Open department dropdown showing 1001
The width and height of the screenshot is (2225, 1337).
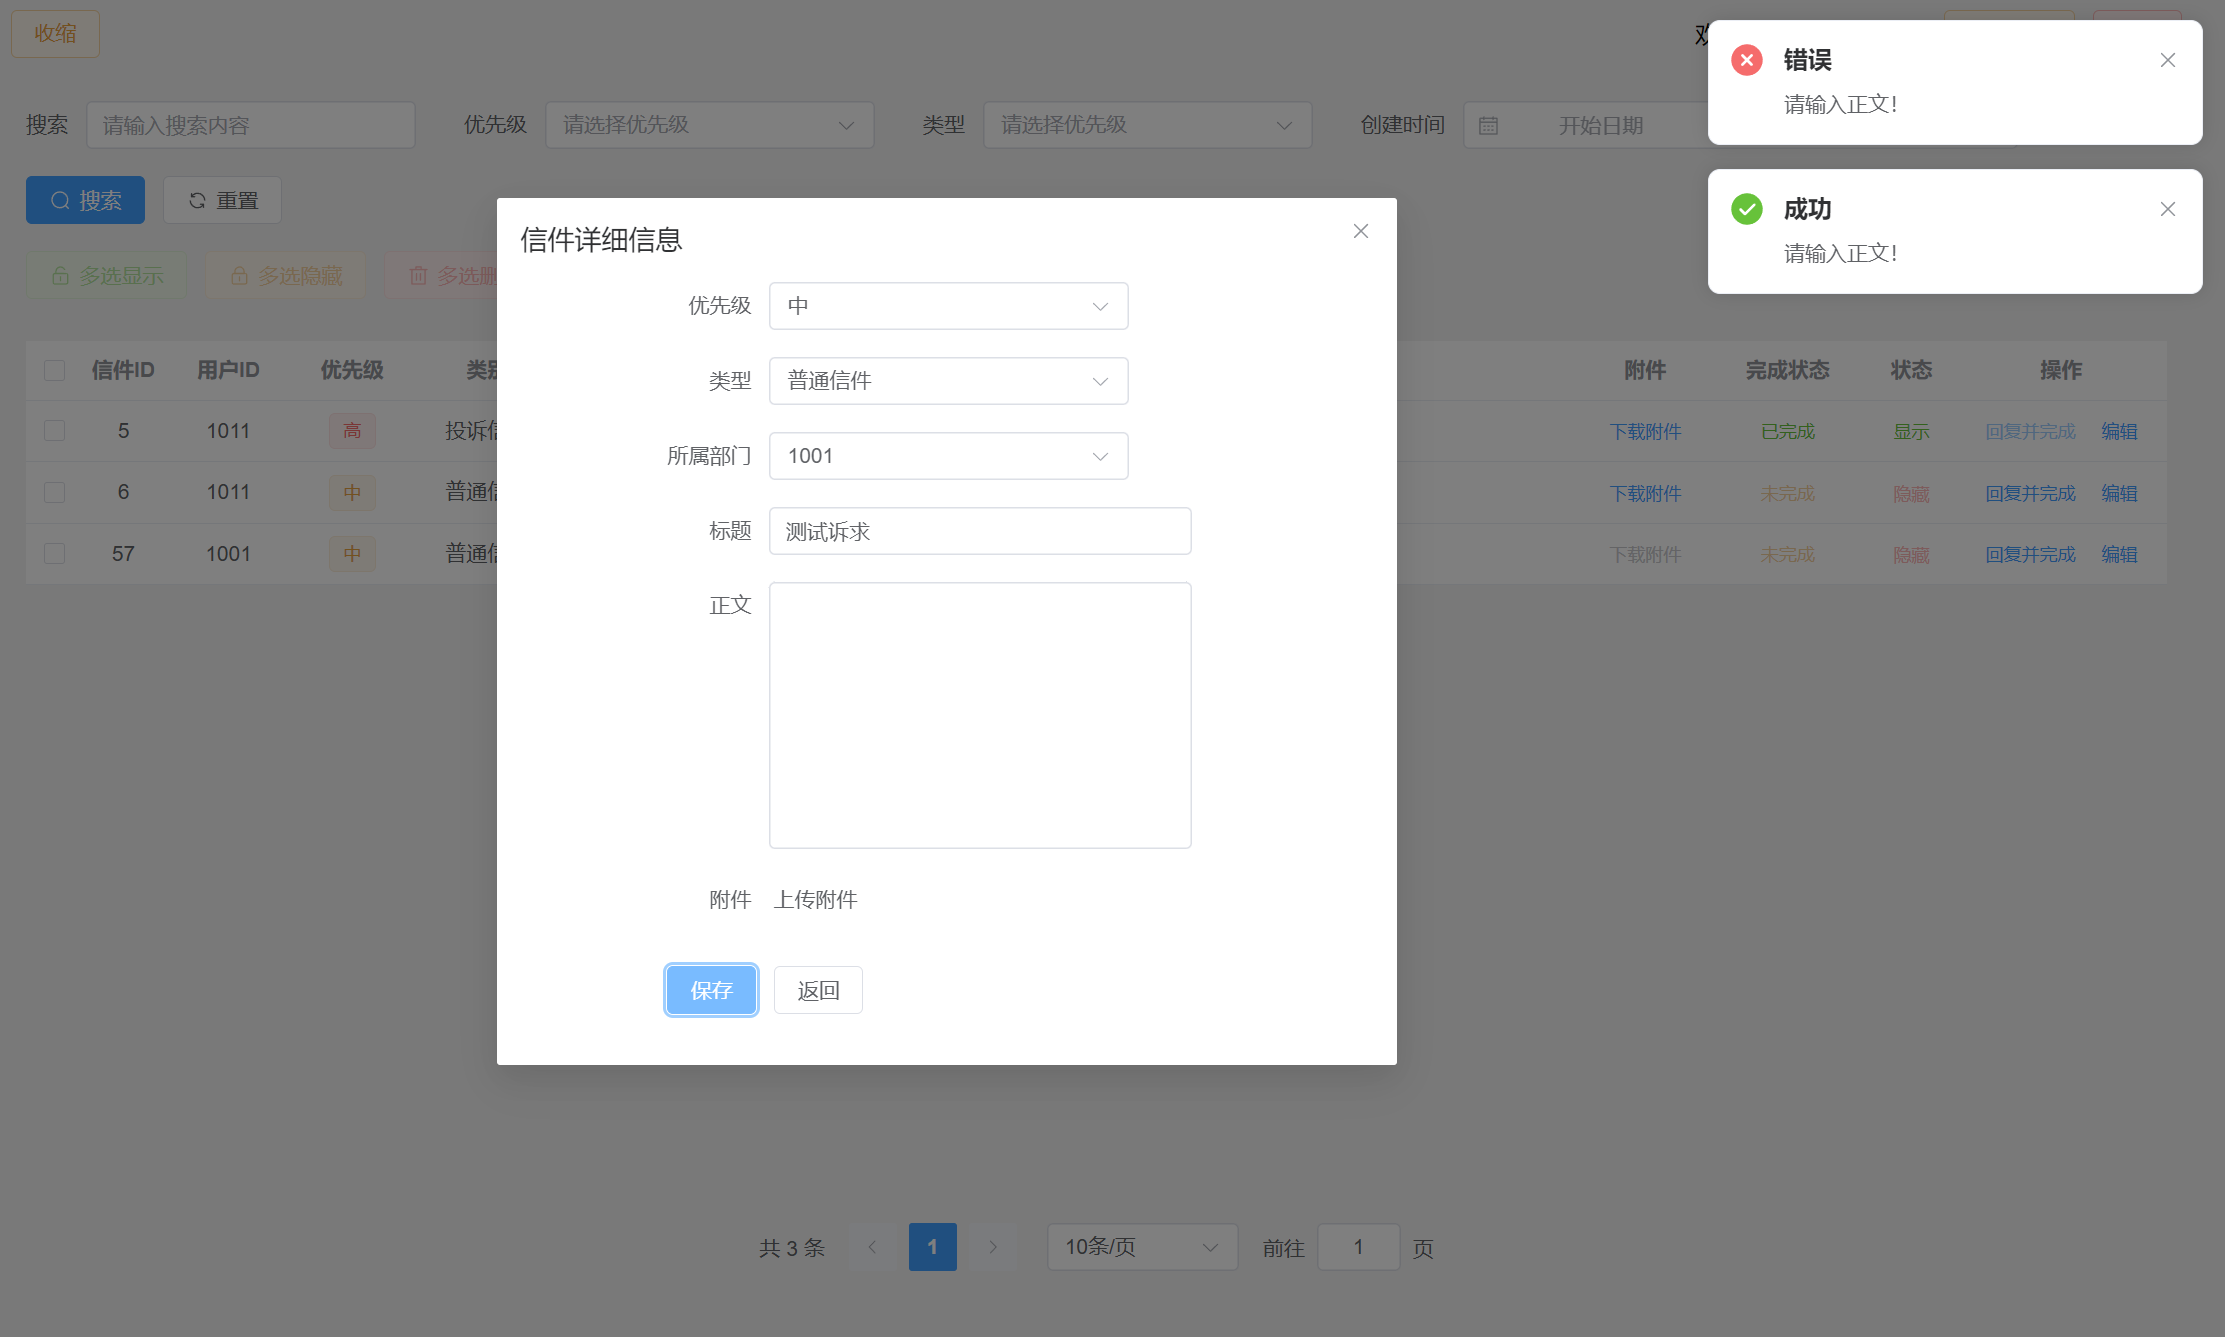[948, 456]
